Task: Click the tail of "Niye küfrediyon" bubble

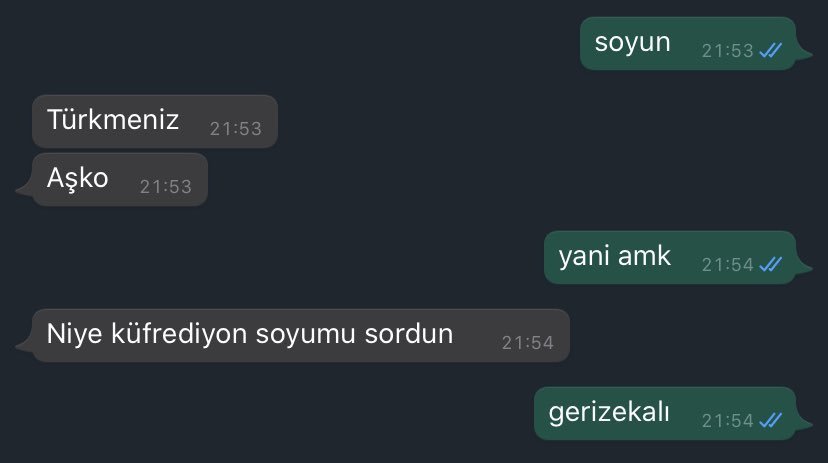Action: coord(25,345)
